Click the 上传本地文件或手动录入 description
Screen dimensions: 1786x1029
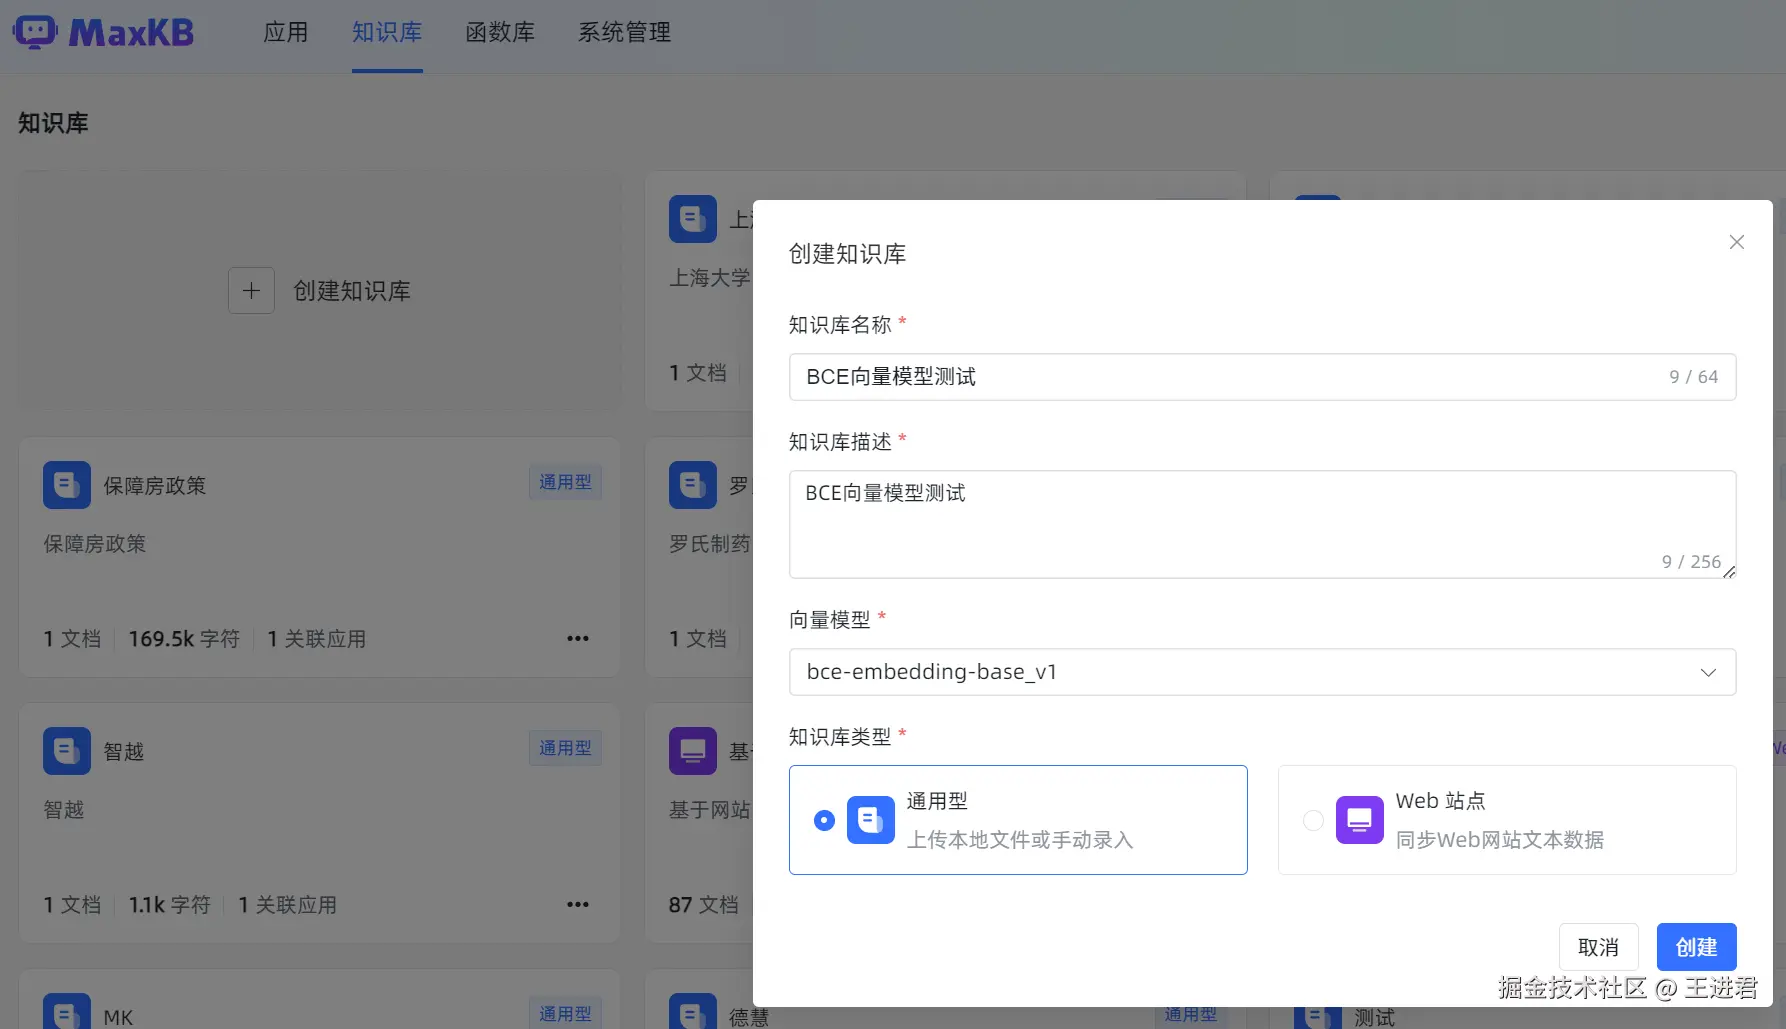(x=1020, y=840)
